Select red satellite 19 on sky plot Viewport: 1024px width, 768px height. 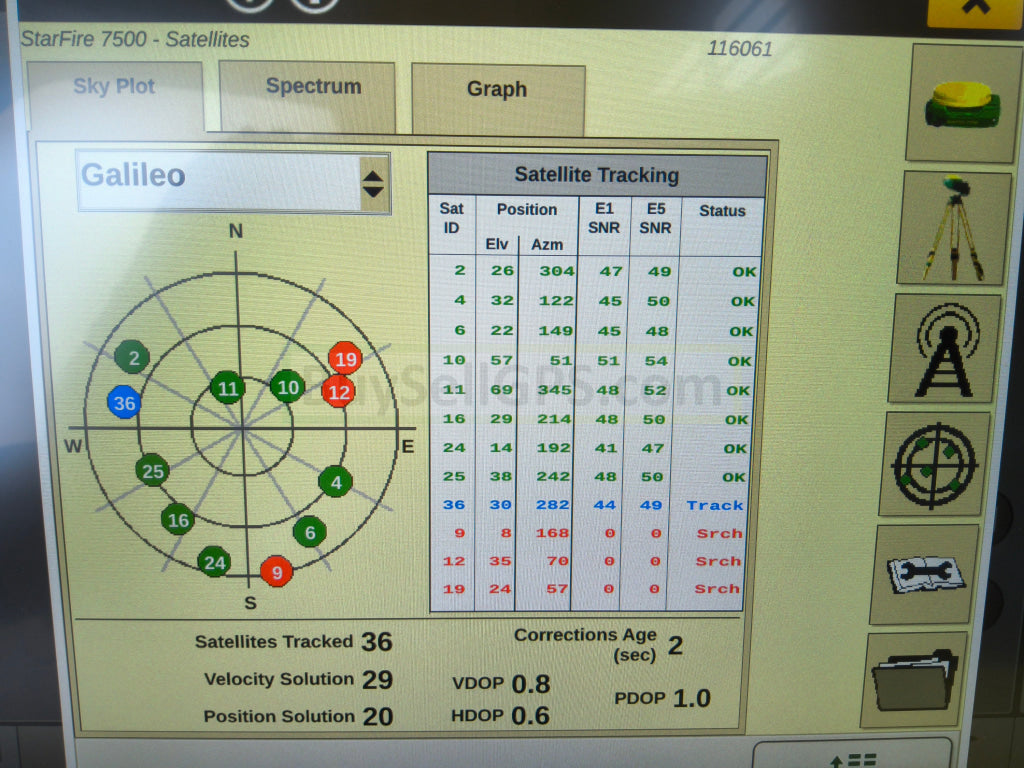point(345,359)
